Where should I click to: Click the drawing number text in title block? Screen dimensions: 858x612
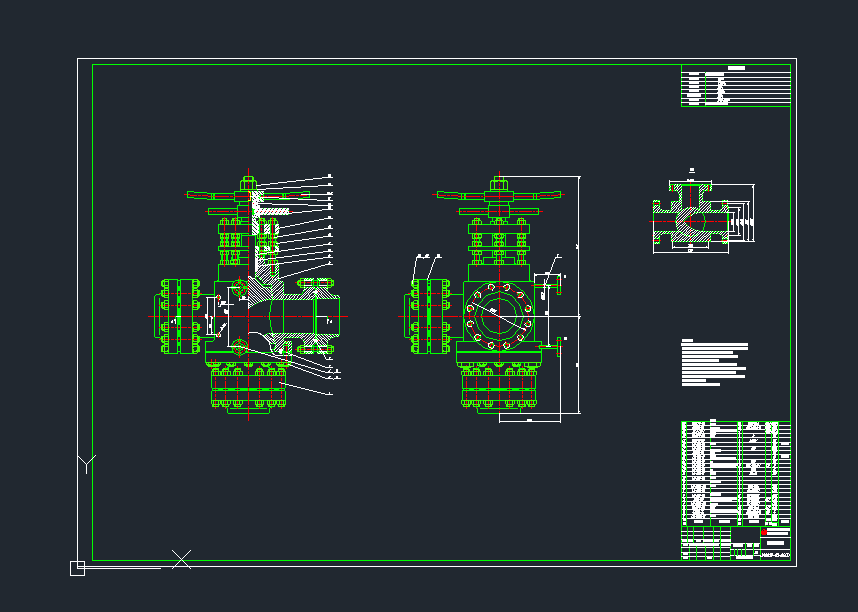[x=774, y=554]
